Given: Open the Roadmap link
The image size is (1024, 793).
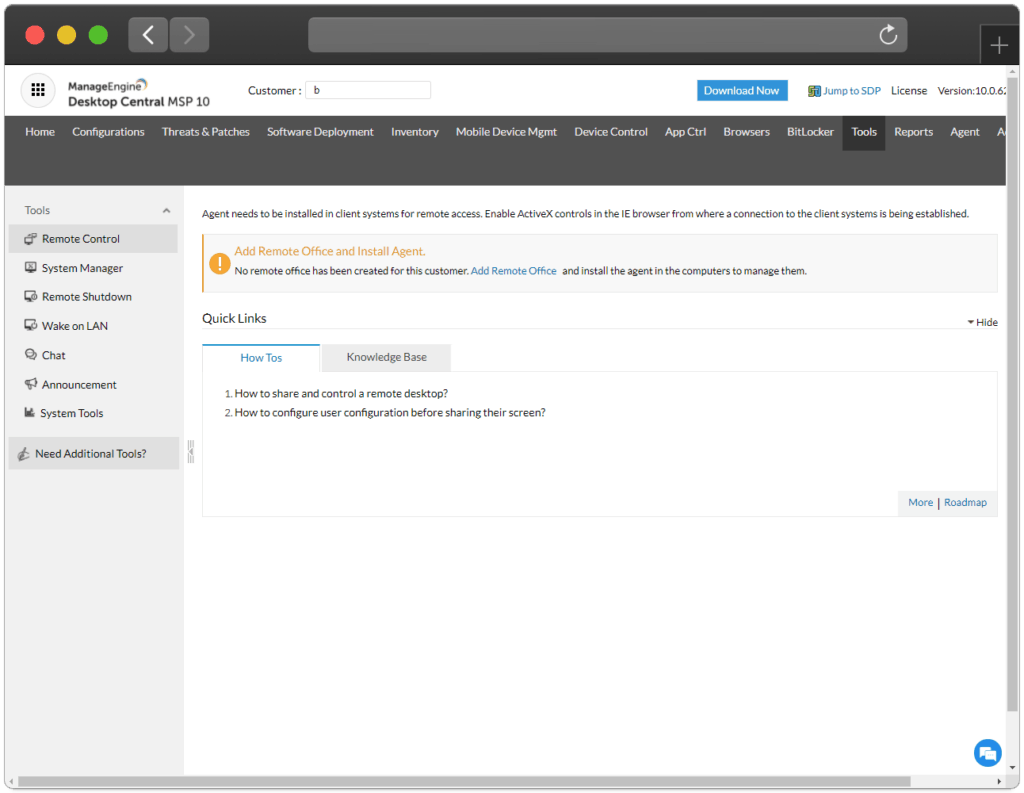Looking at the screenshot, I should (x=965, y=502).
